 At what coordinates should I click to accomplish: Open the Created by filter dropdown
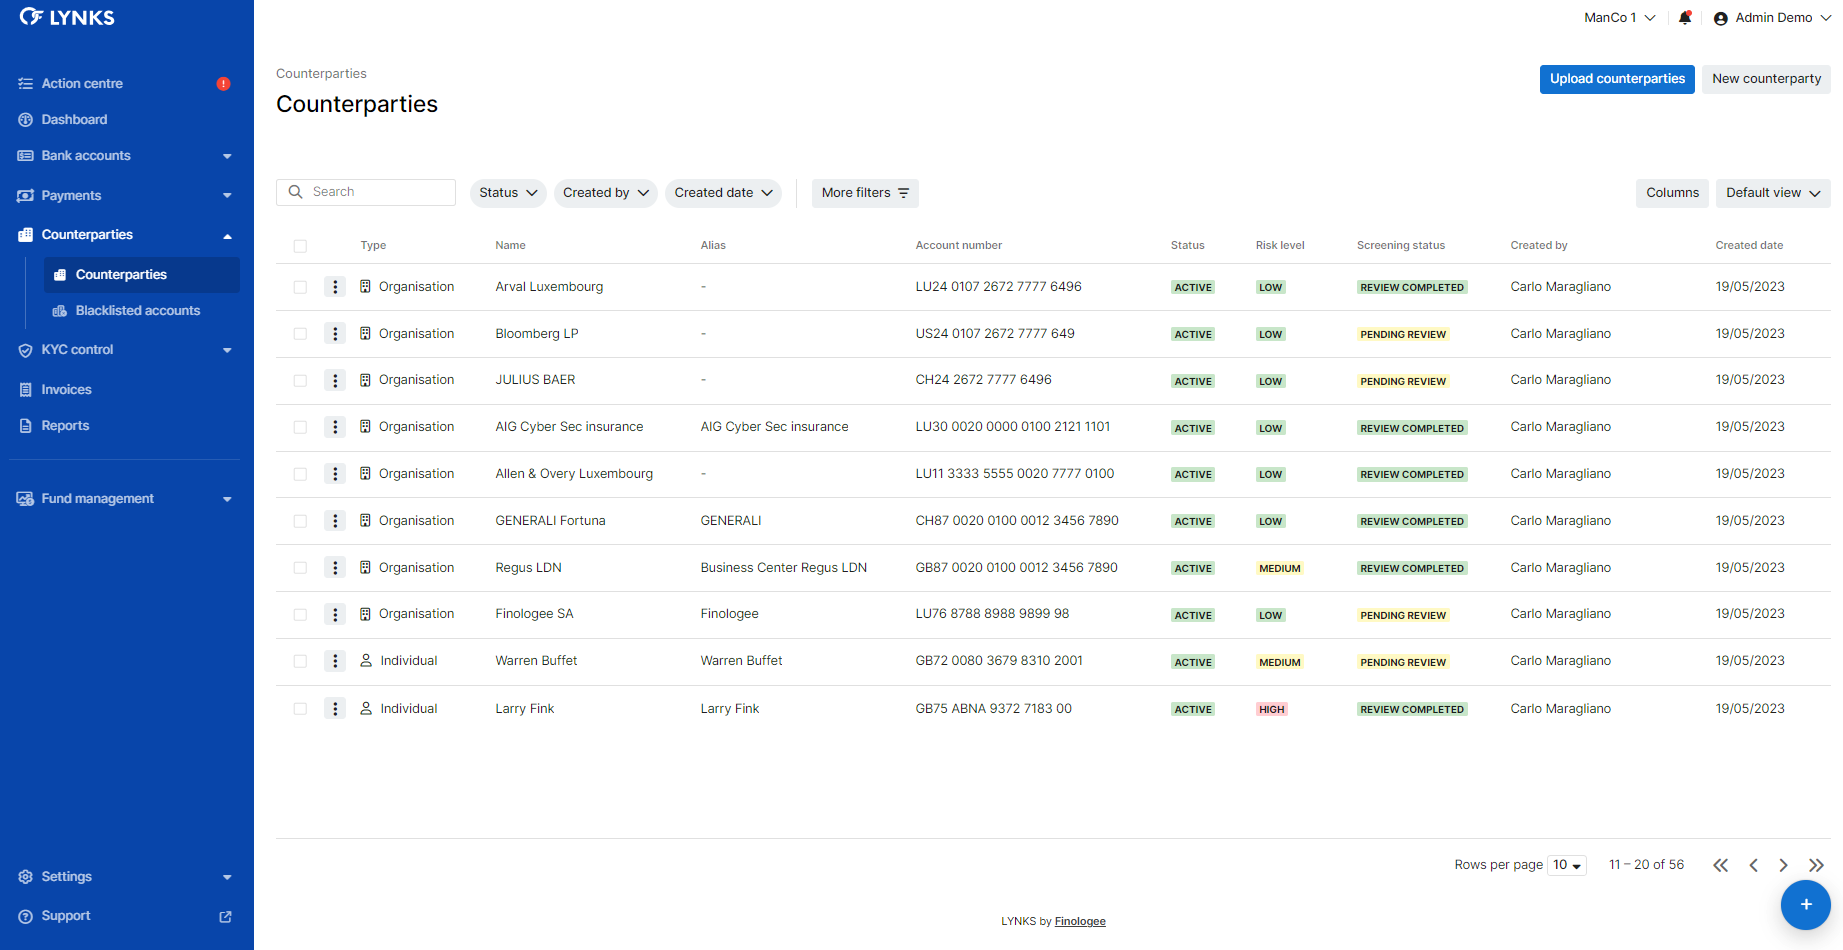[x=605, y=193]
